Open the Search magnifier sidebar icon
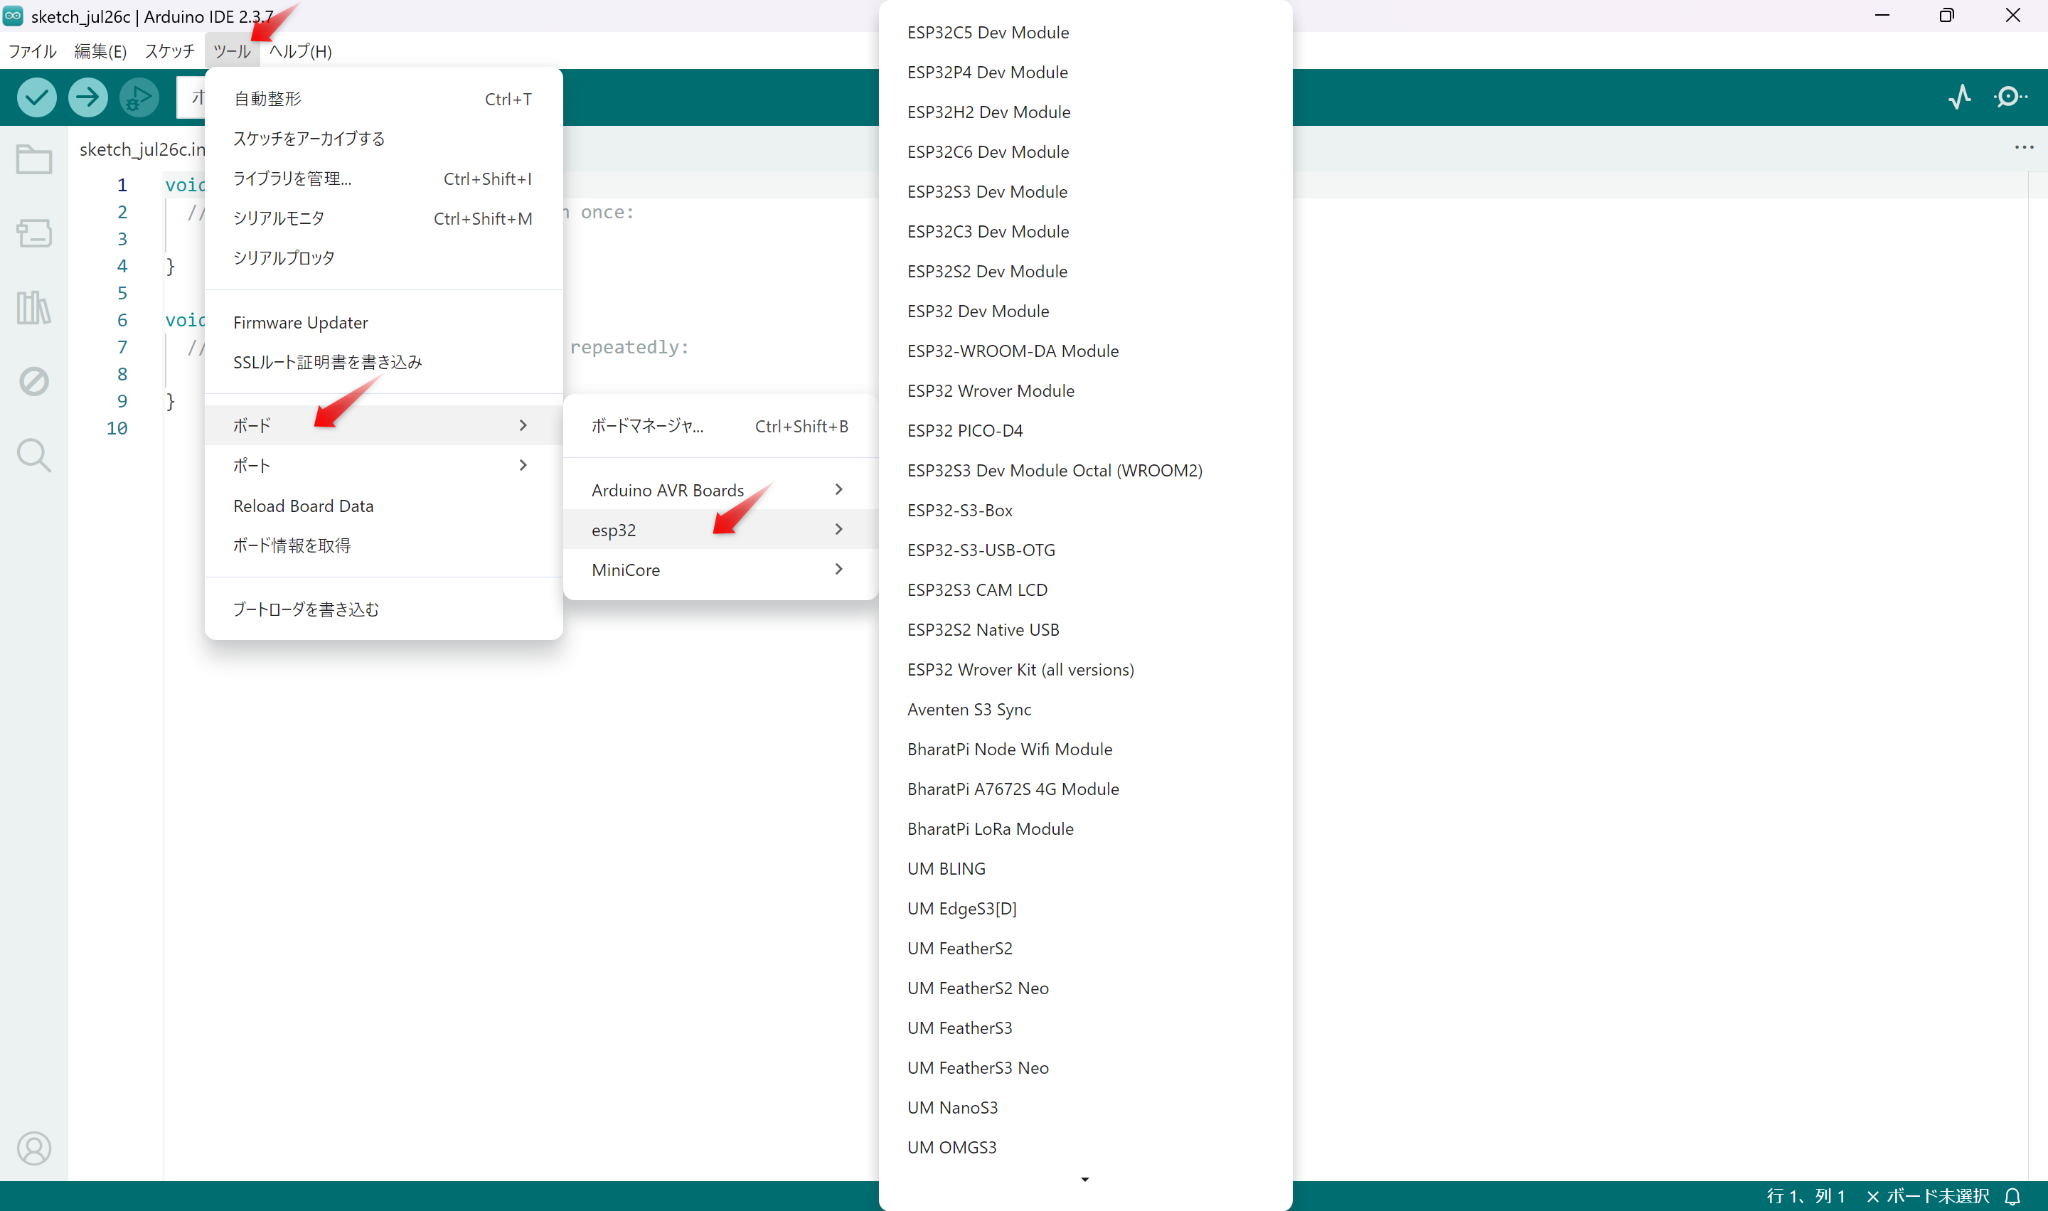The image size is (2048, 1211). click(34, 455)
